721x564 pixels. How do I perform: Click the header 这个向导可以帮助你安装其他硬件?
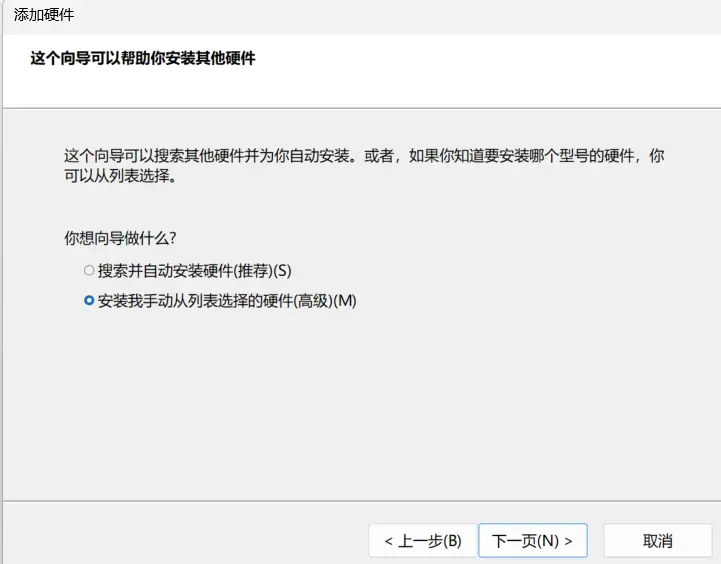143,59
